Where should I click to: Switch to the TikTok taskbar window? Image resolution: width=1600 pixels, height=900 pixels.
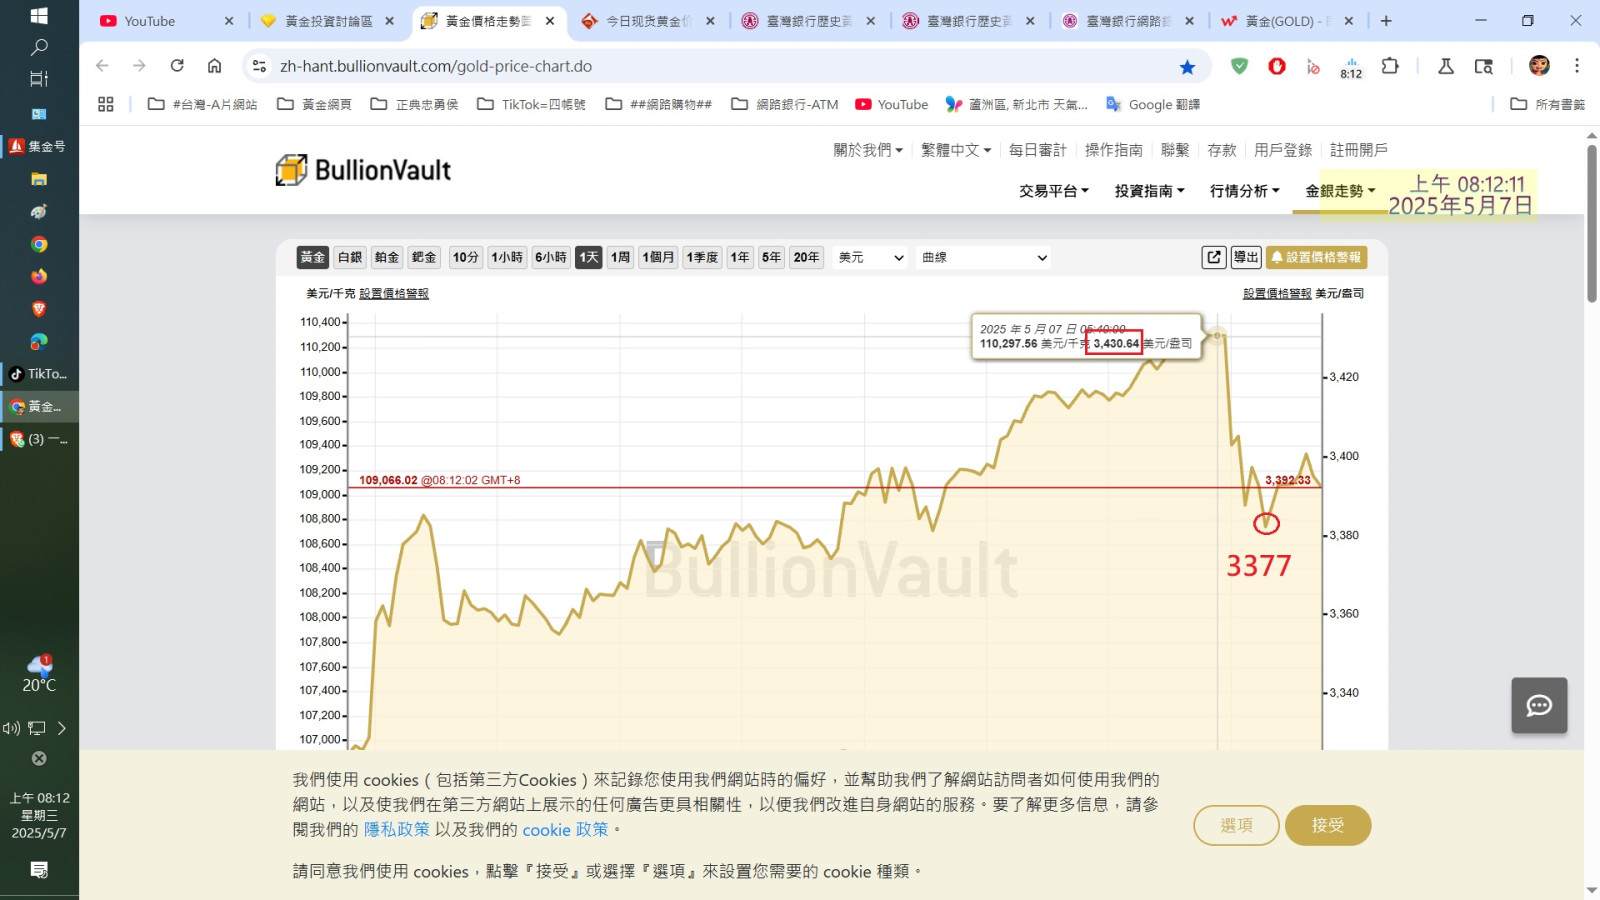[39, 374]
